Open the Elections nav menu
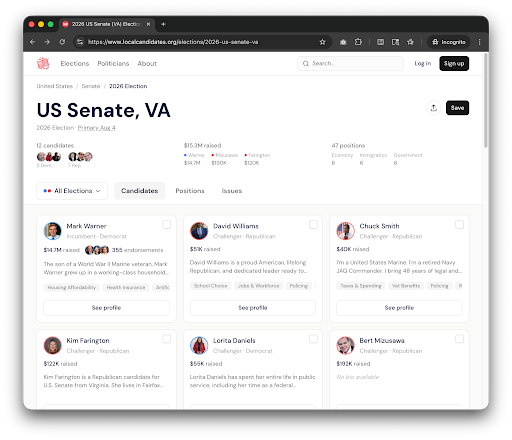 click(75, 63)
